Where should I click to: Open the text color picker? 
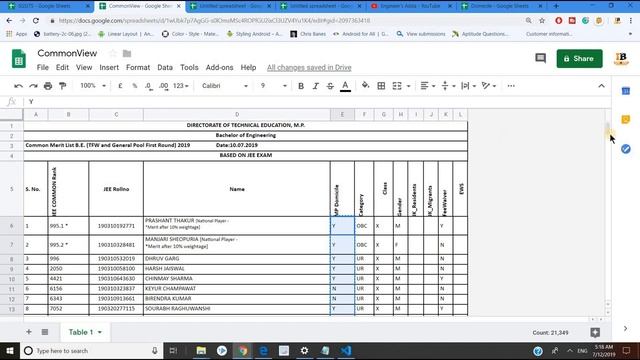coord(345,86)
